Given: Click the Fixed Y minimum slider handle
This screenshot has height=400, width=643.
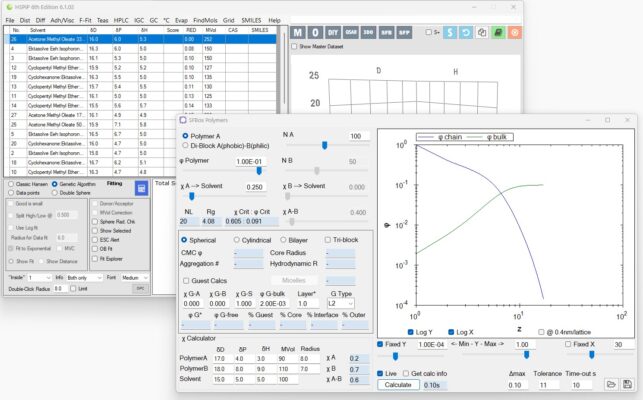Looking at the screenshot, I should tap(395, 356).
